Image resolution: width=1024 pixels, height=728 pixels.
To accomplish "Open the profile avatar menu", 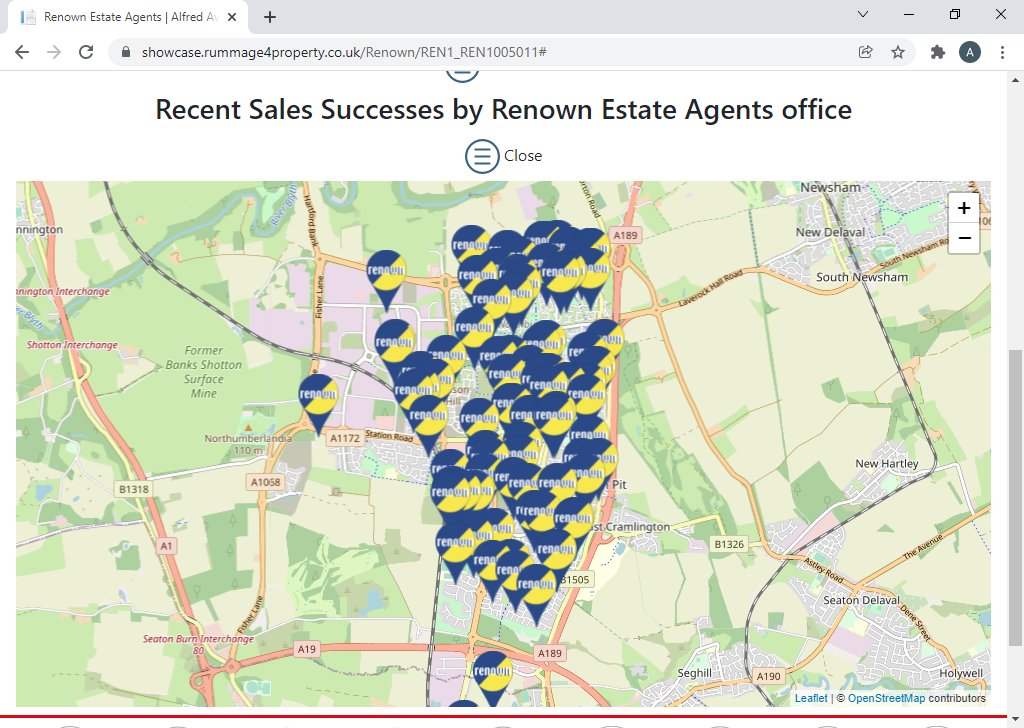I will tap(970, 51).
